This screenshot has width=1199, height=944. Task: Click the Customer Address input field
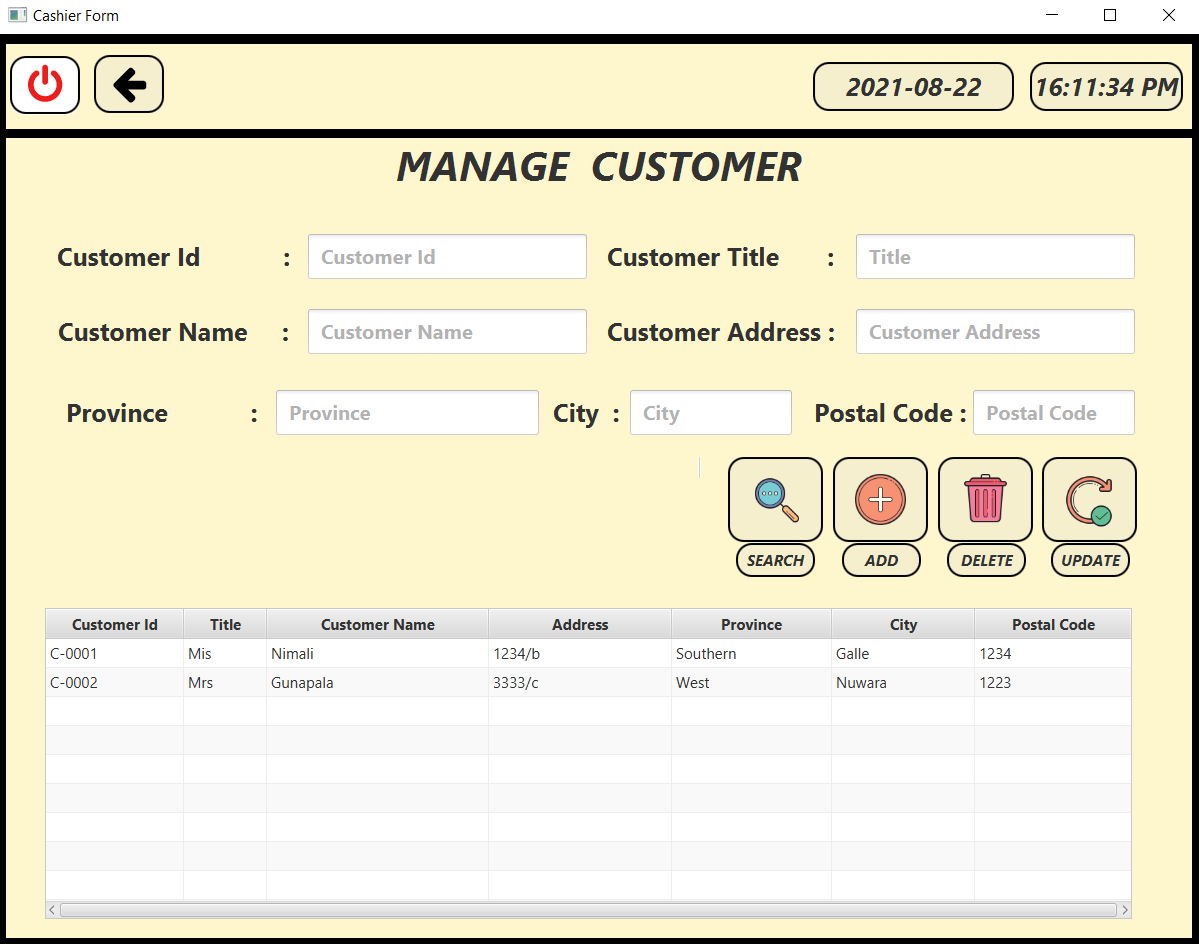coord(994,331)
